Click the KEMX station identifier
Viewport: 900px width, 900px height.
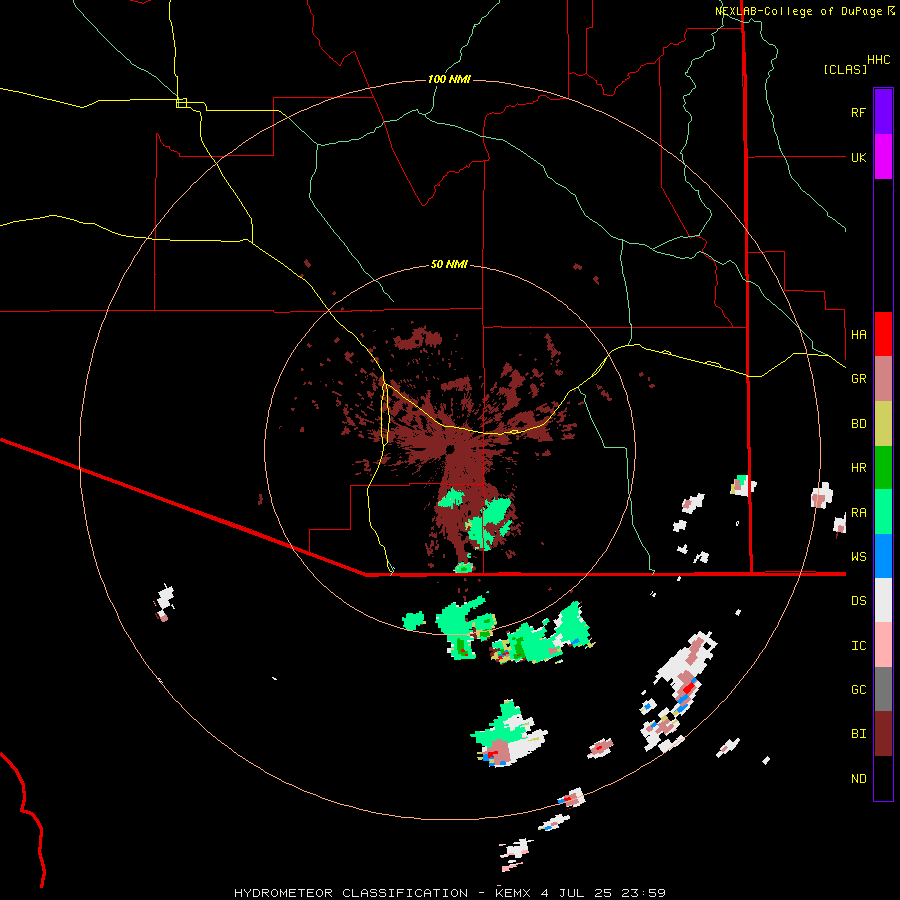tap(513, 893)
